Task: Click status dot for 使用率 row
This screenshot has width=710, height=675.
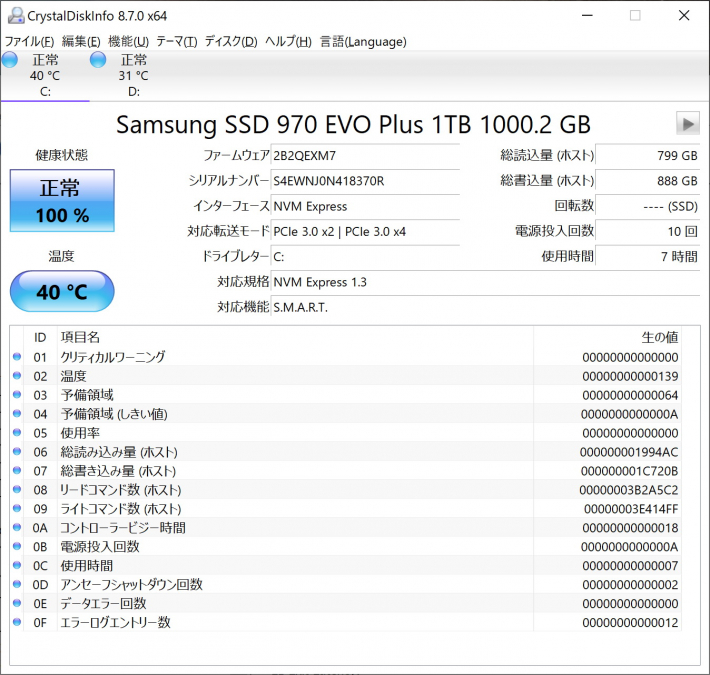Action: pyautogui.click(x=16, y=433)
